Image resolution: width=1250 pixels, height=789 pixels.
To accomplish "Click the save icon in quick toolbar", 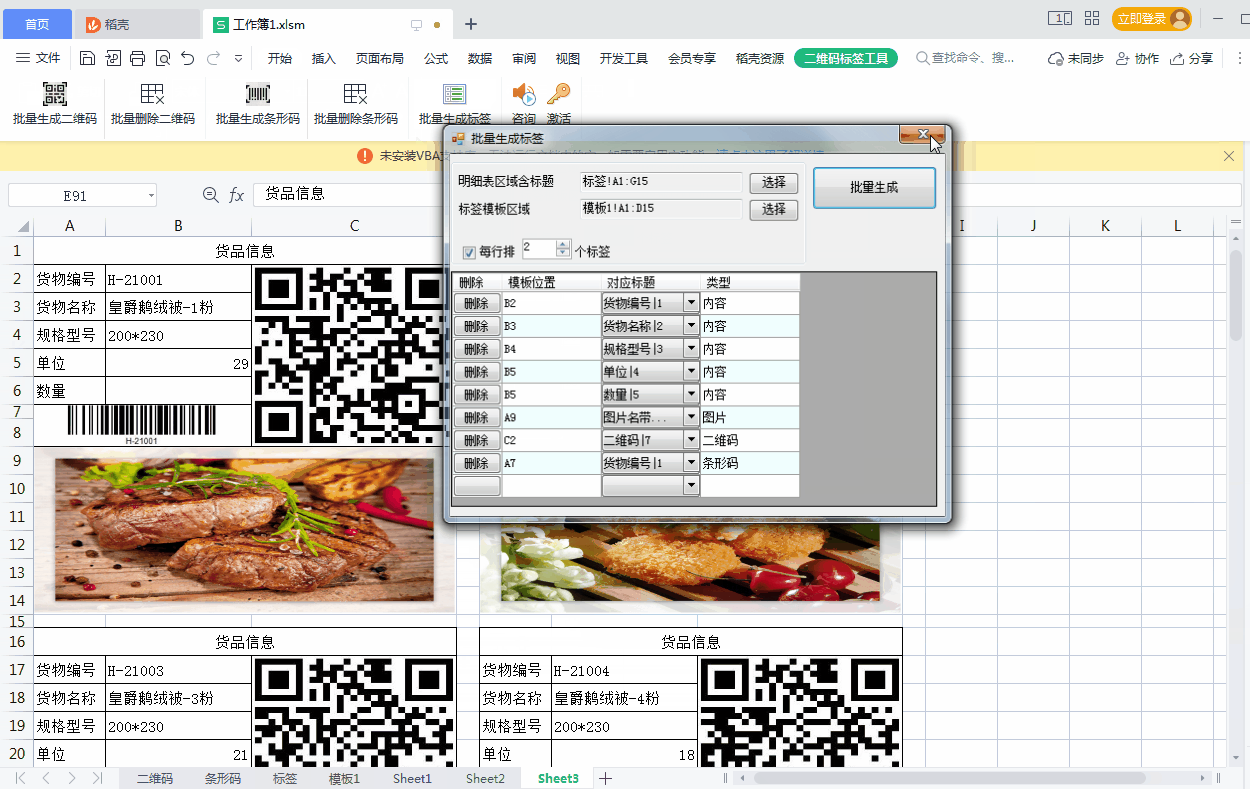I will tap(87, 59).
